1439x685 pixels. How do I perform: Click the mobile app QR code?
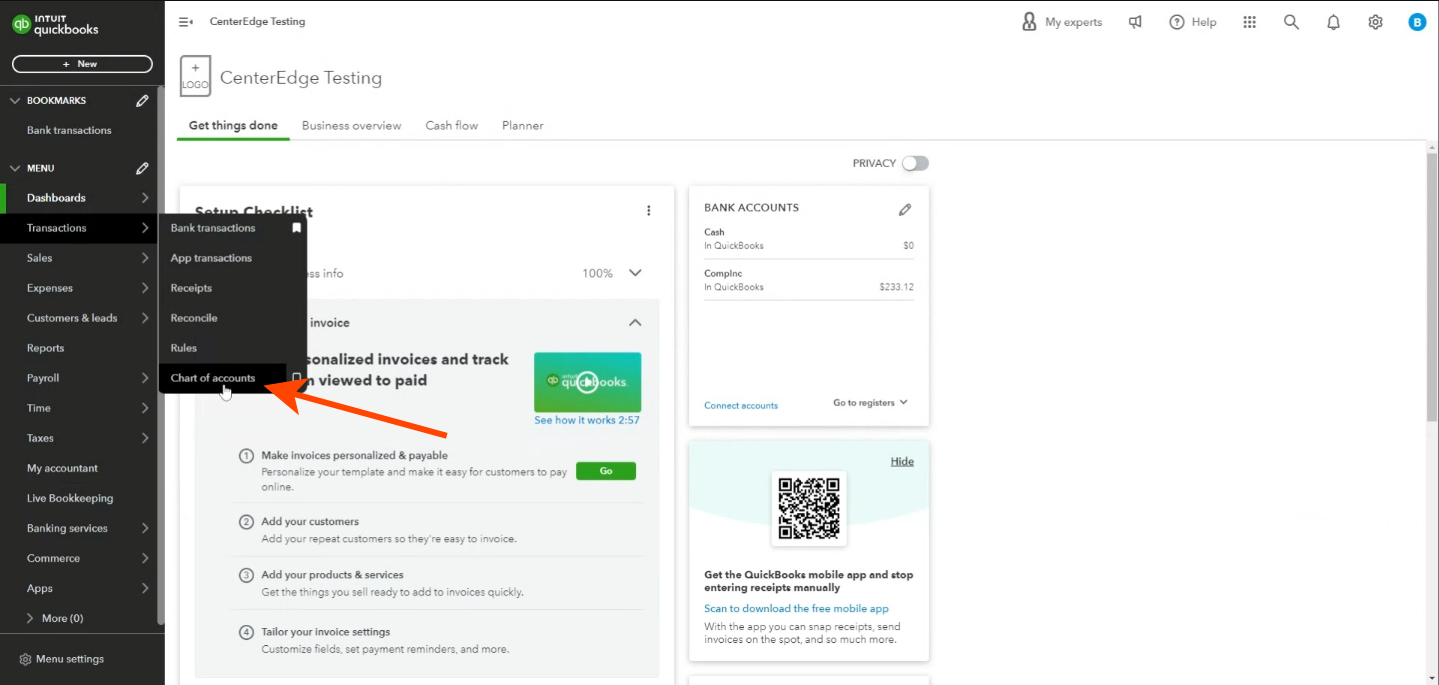(x=809, y=509)
